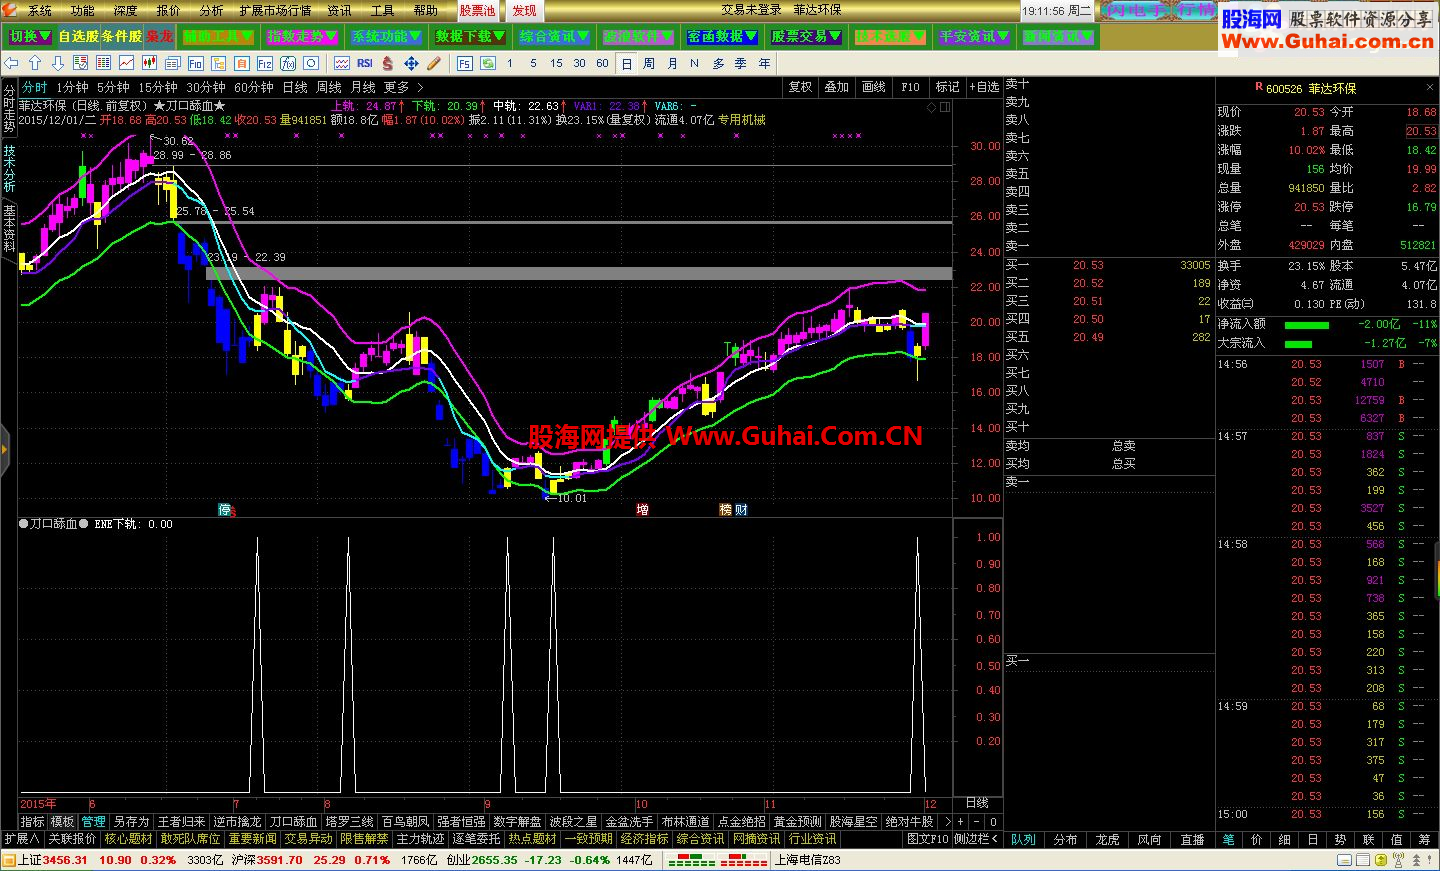The width and height of the screenshot is (1440, 871).
Task: Click the red dollar sign icon
Action: click(388, 63)
